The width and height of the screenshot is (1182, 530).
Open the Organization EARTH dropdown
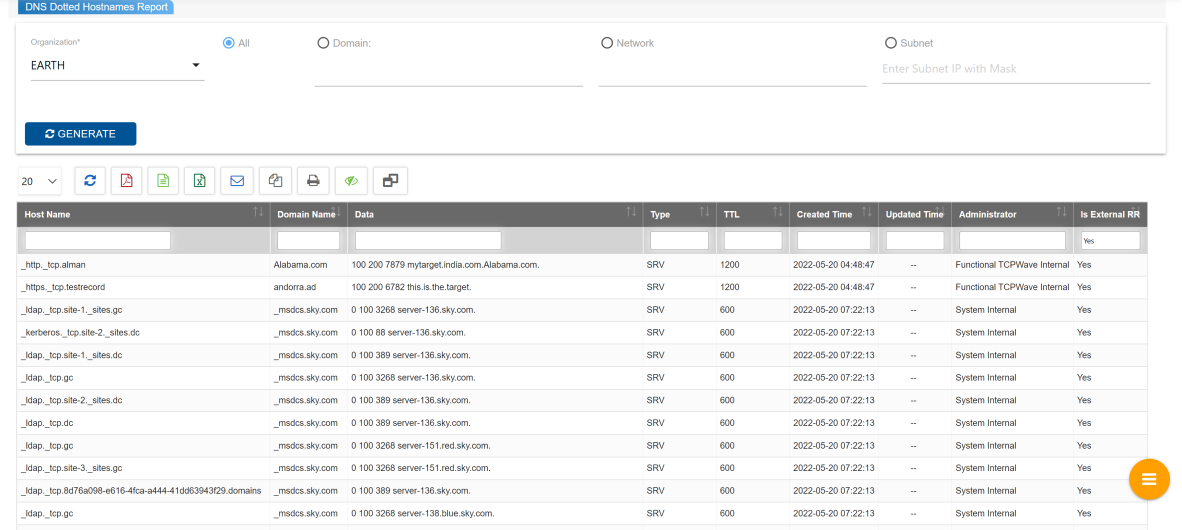click(x=117, y=66)
